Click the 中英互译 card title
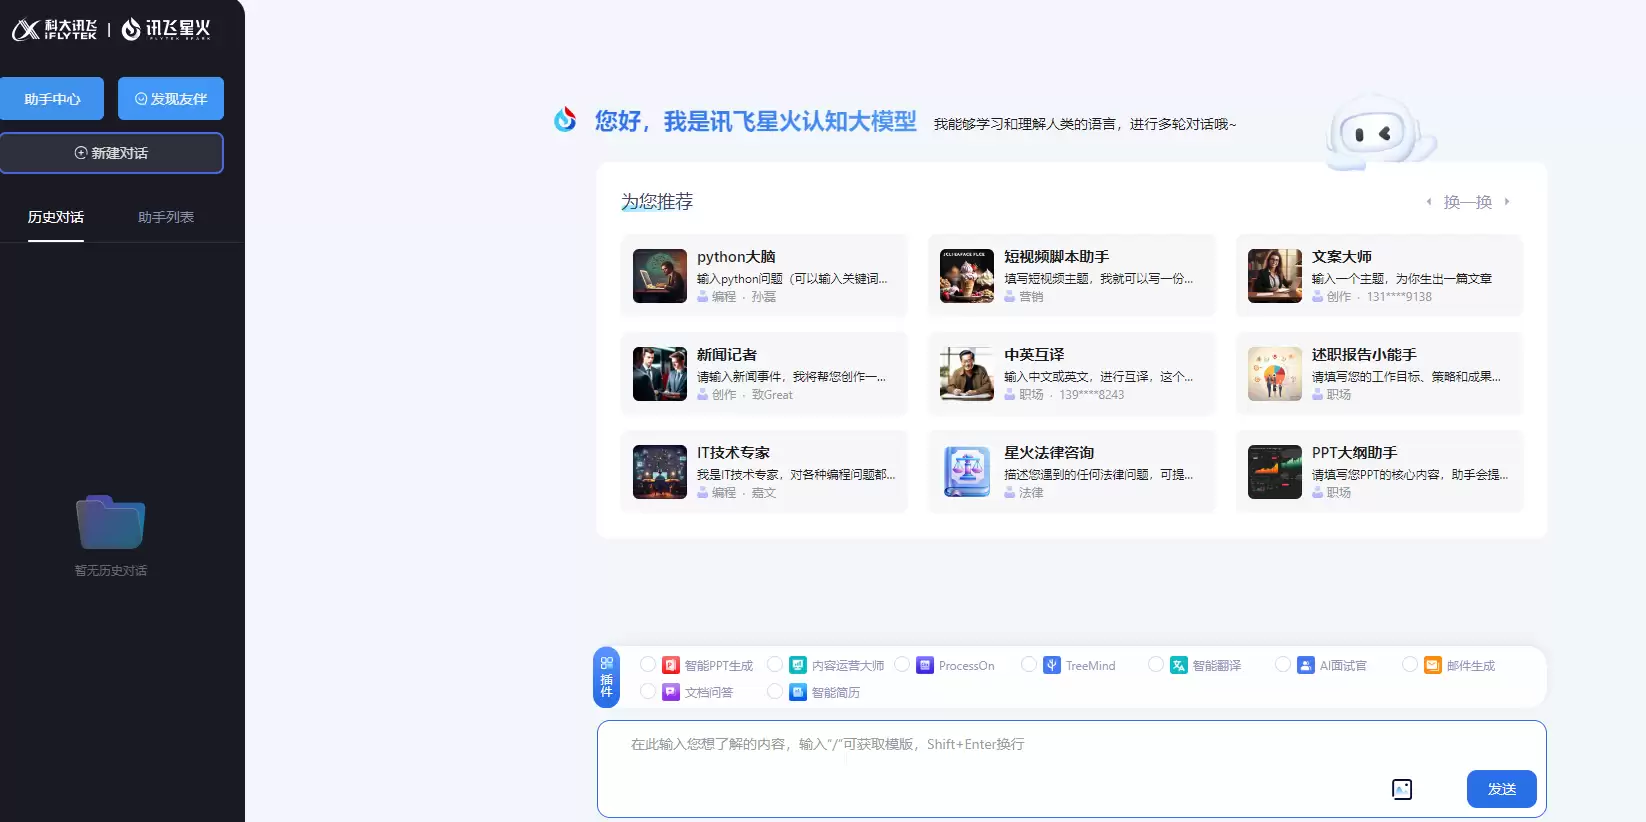Image resolution: width=1646 pixels, height=822 pixels. point(1034,355)
